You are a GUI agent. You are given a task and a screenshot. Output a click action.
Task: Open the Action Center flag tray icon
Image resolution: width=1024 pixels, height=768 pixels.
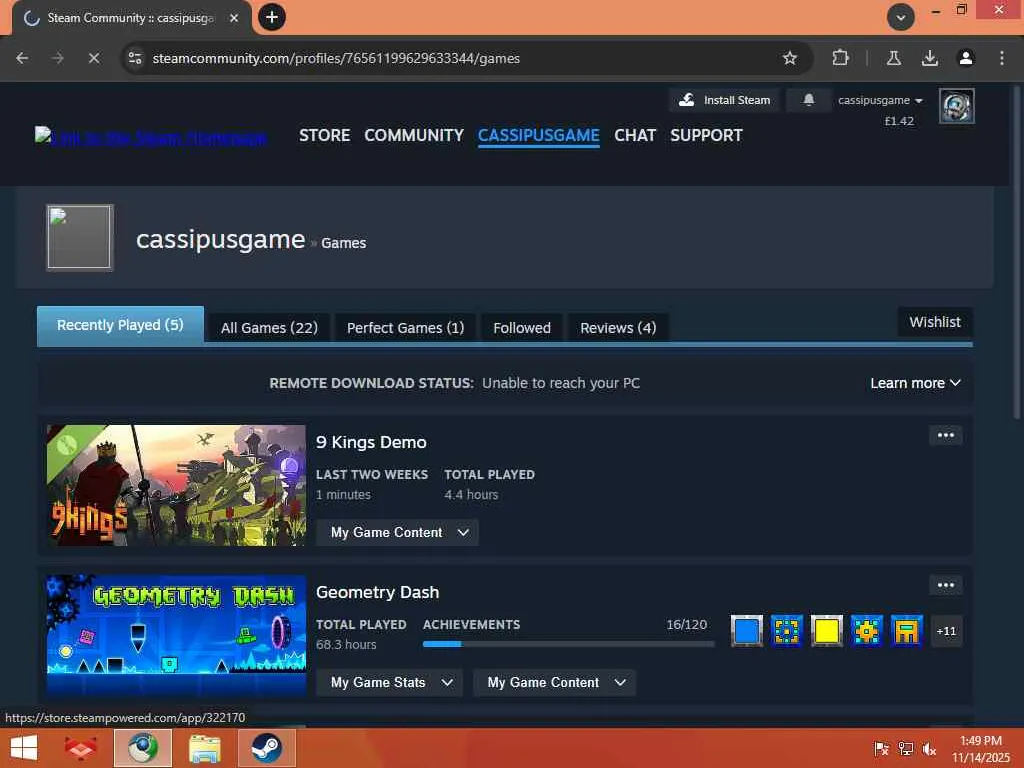(881, 749)
